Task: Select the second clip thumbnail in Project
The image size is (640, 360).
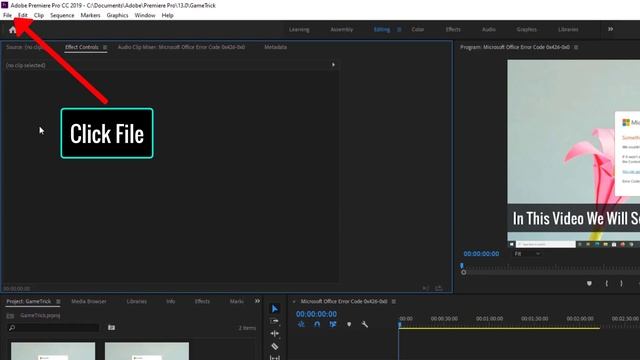Action: coord(147,351)
